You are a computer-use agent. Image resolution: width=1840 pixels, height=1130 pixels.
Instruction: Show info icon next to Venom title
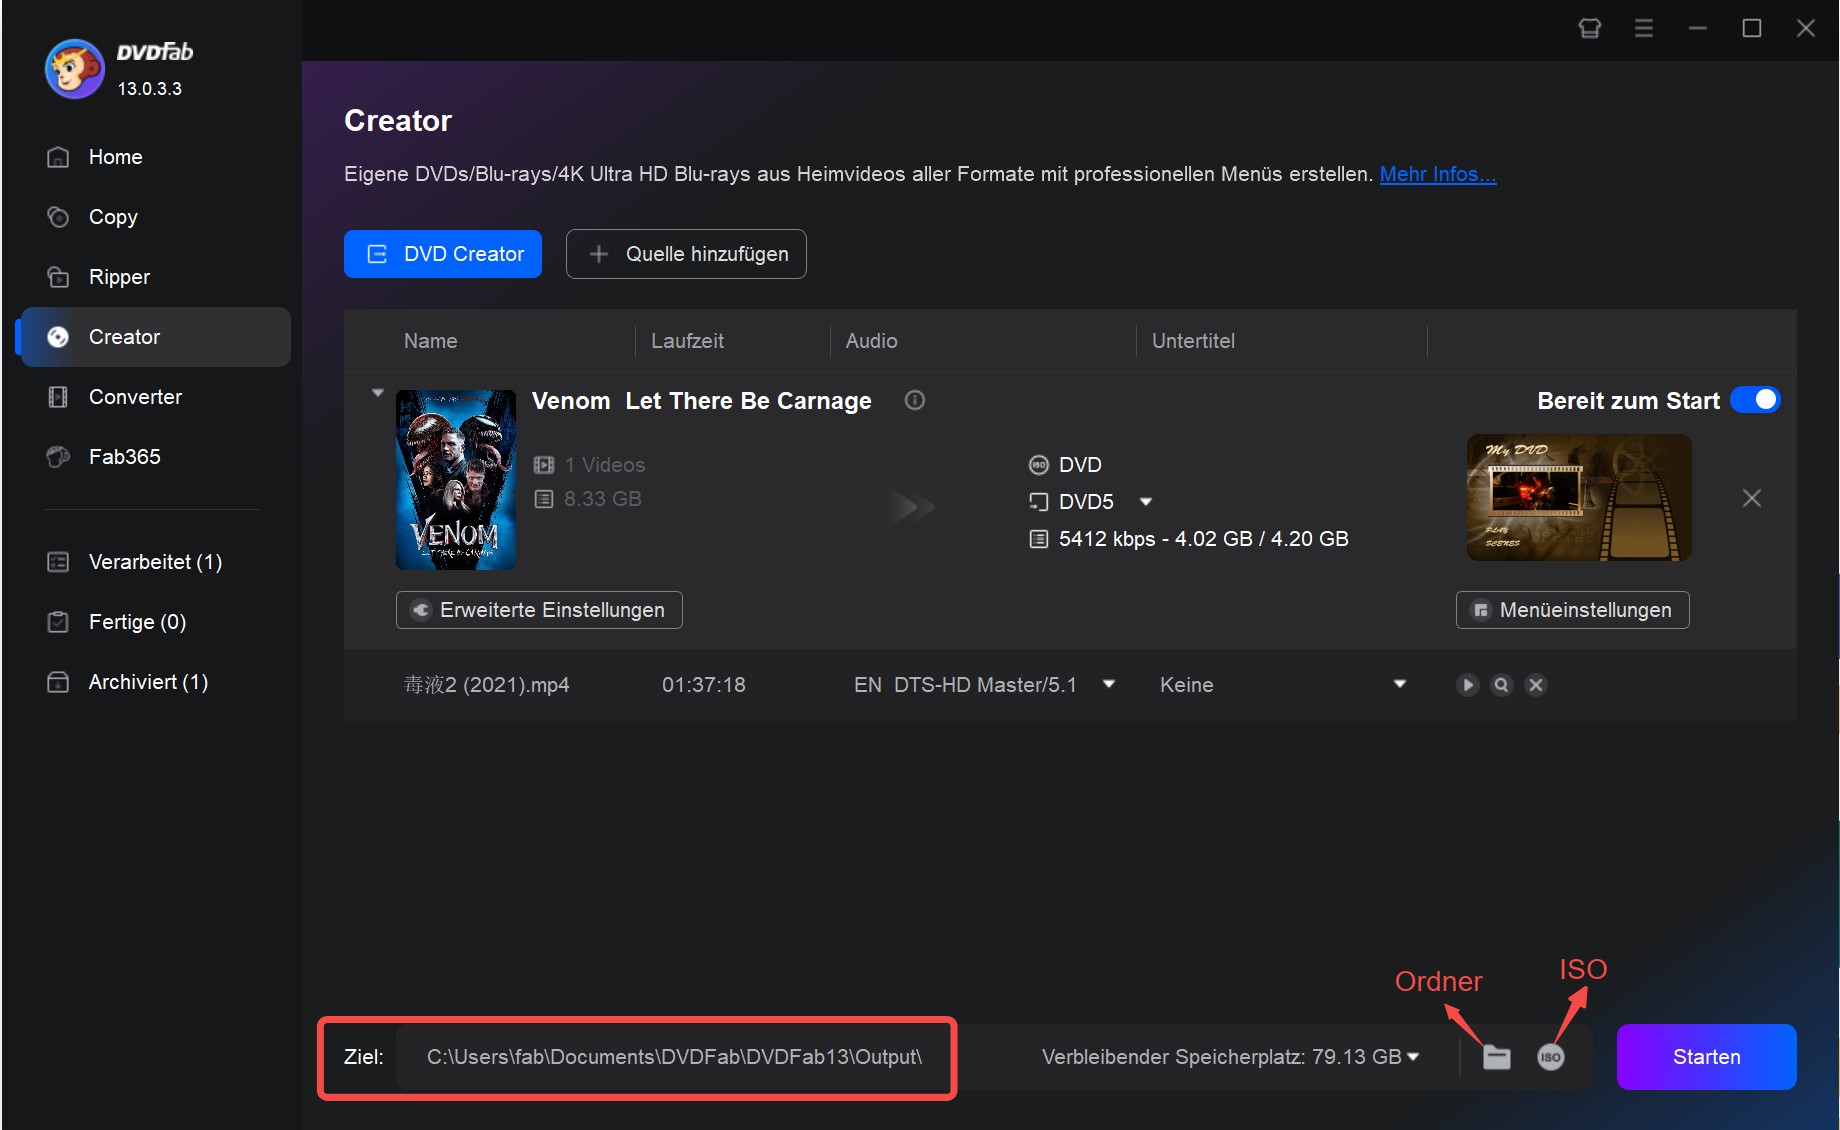[x=915, y=400]
